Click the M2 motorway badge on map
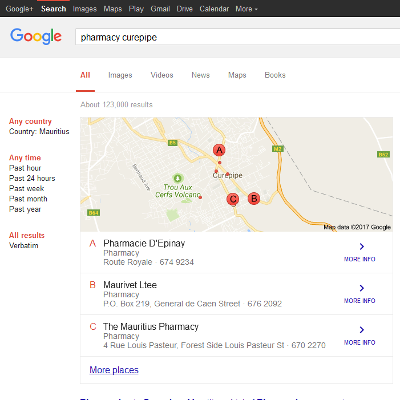The width and height of the screenshot is (400, 400). 278,149
